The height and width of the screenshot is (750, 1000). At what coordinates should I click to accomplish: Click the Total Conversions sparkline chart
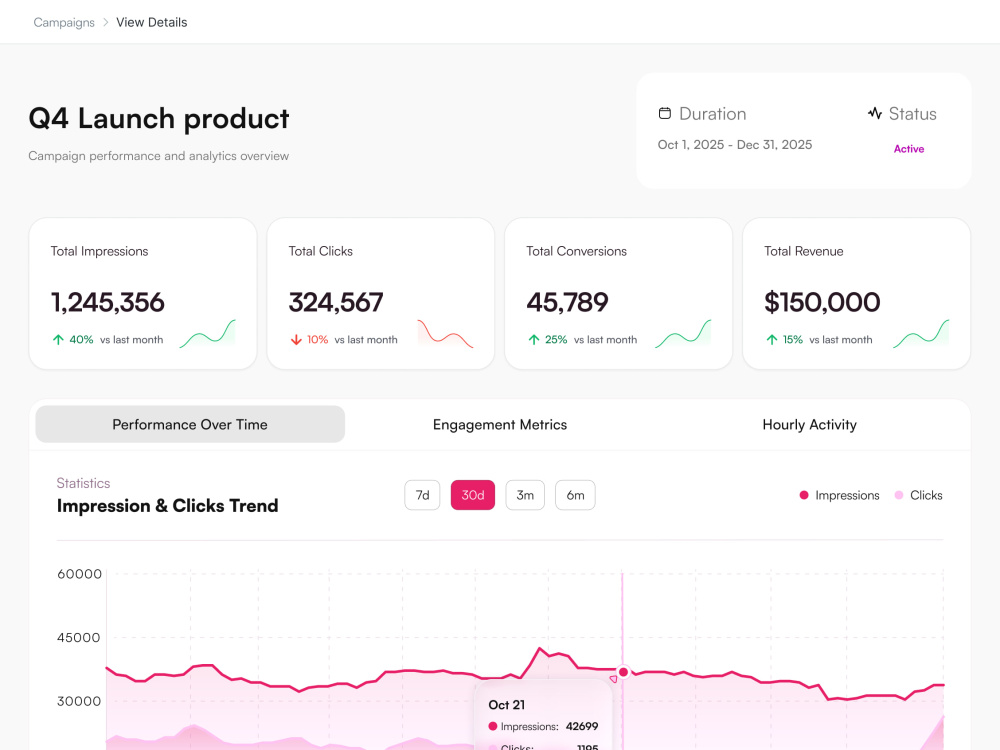683,334
